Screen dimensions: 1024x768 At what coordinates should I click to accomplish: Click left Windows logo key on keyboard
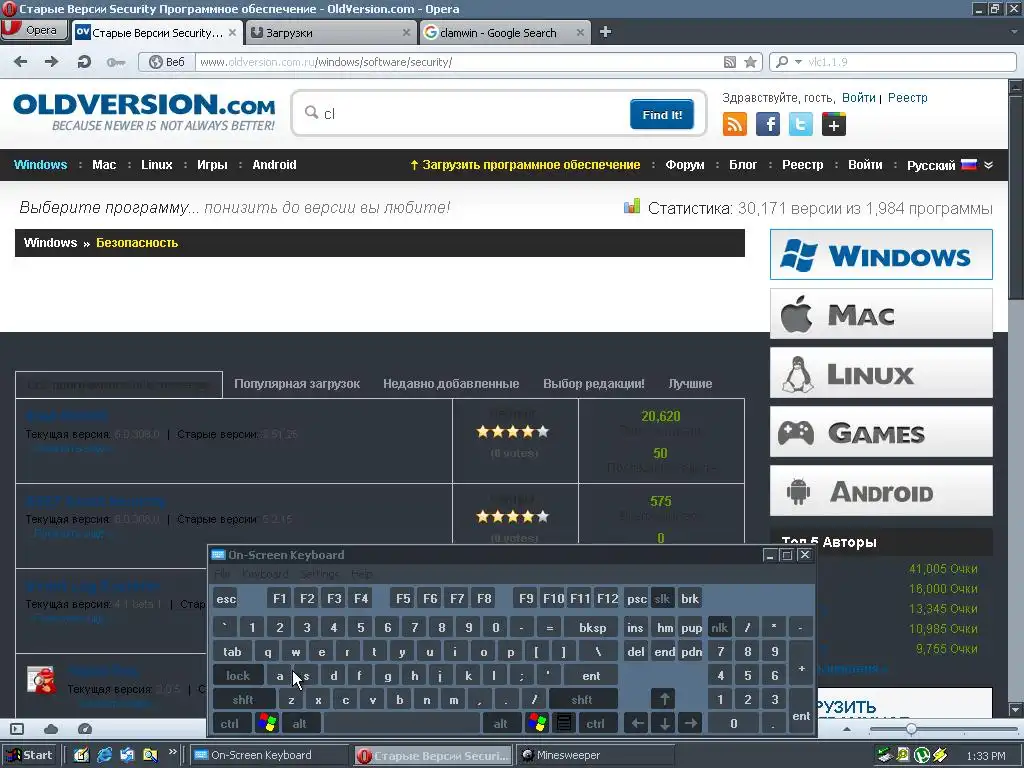[x=267, y=723]
